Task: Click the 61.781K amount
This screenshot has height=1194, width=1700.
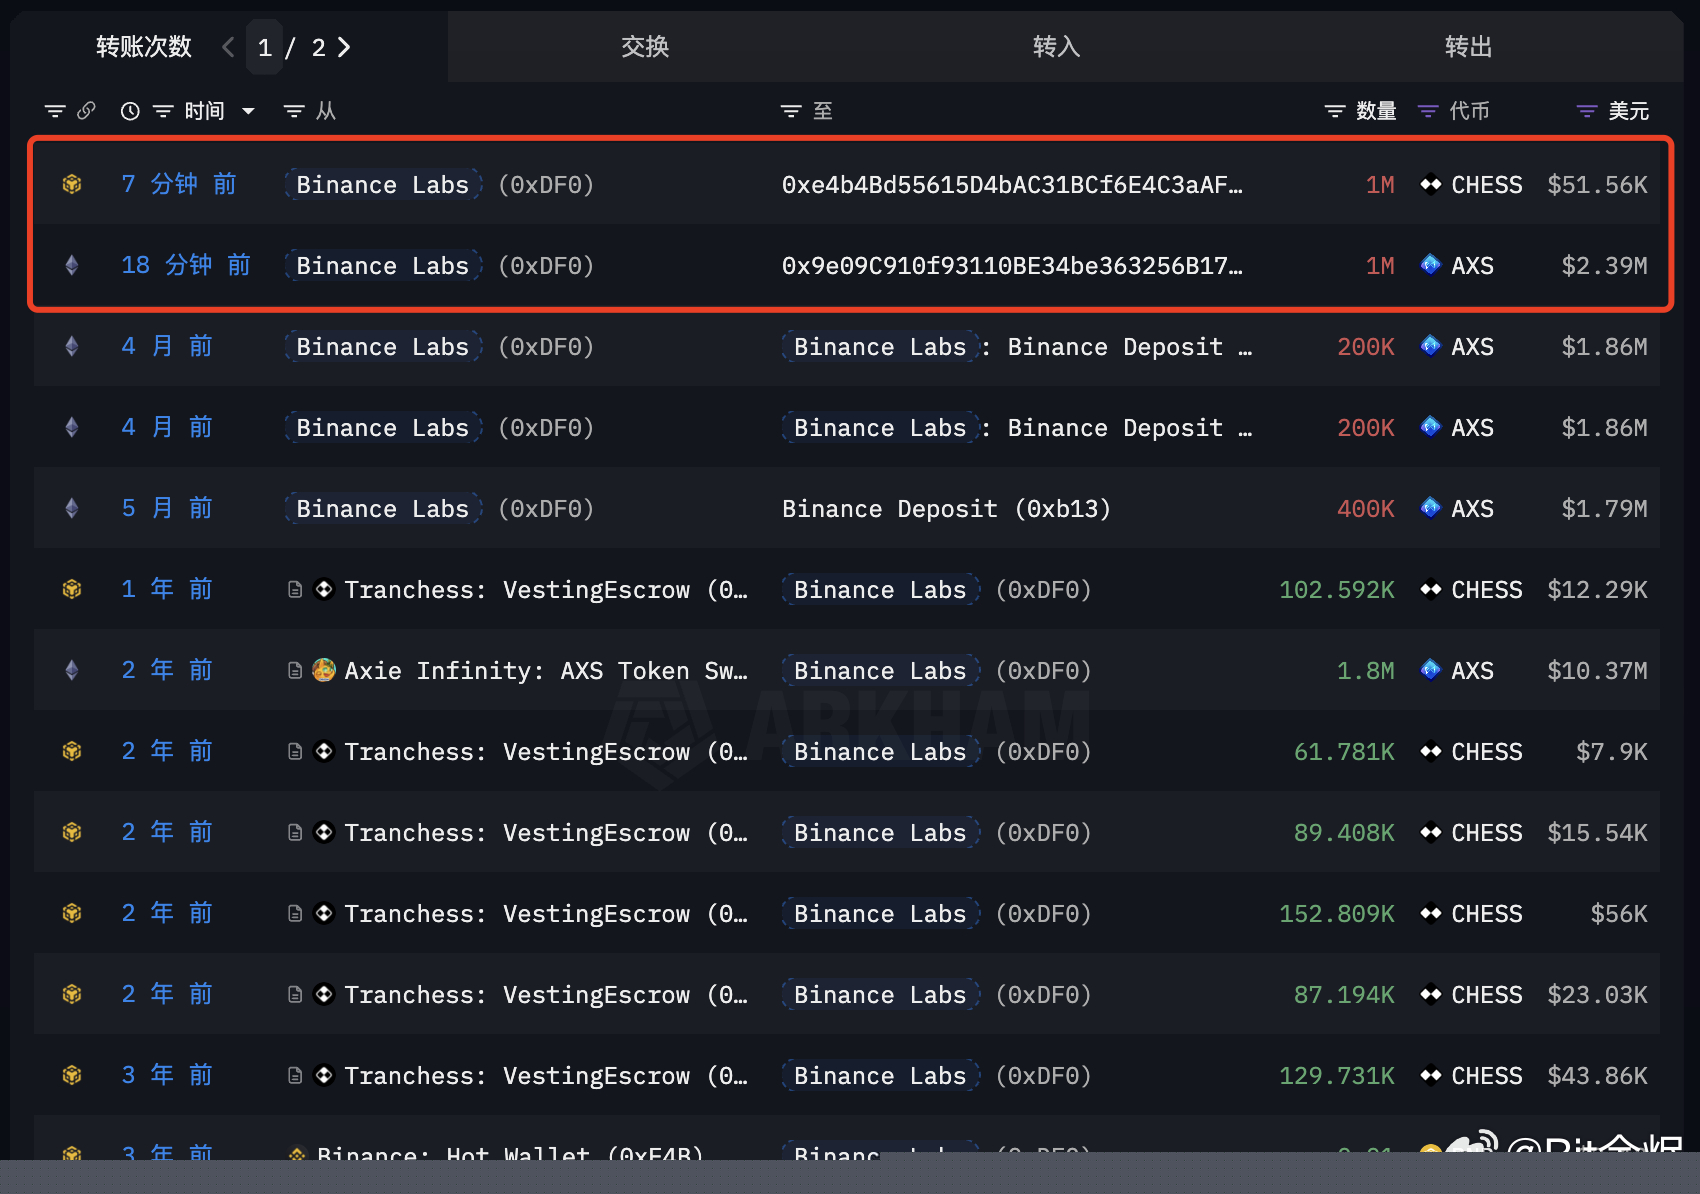Action: point(1344,752)
